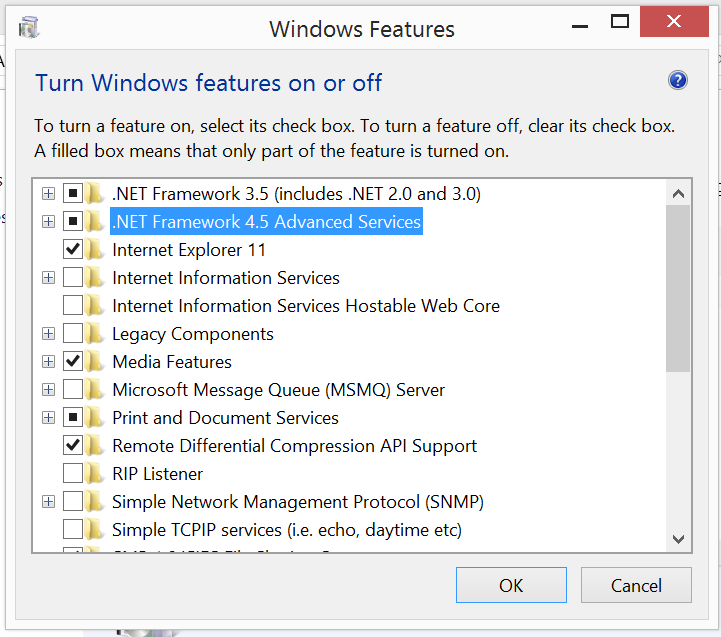Click folder icon beside Media Features

coord(95,362)
